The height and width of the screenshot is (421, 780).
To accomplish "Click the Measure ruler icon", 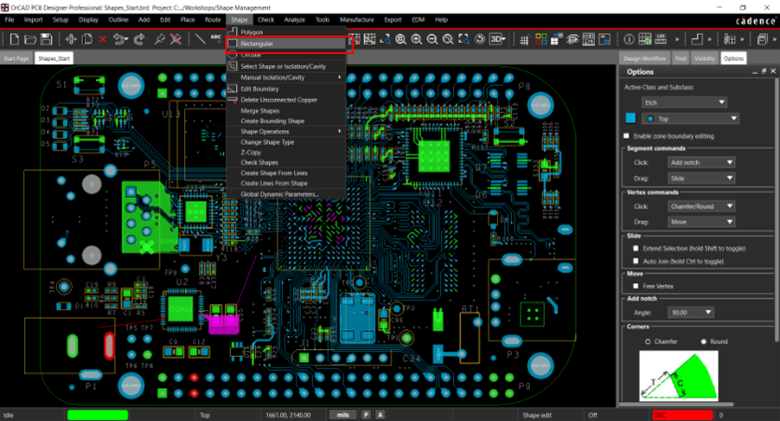I will click(661, 39).
